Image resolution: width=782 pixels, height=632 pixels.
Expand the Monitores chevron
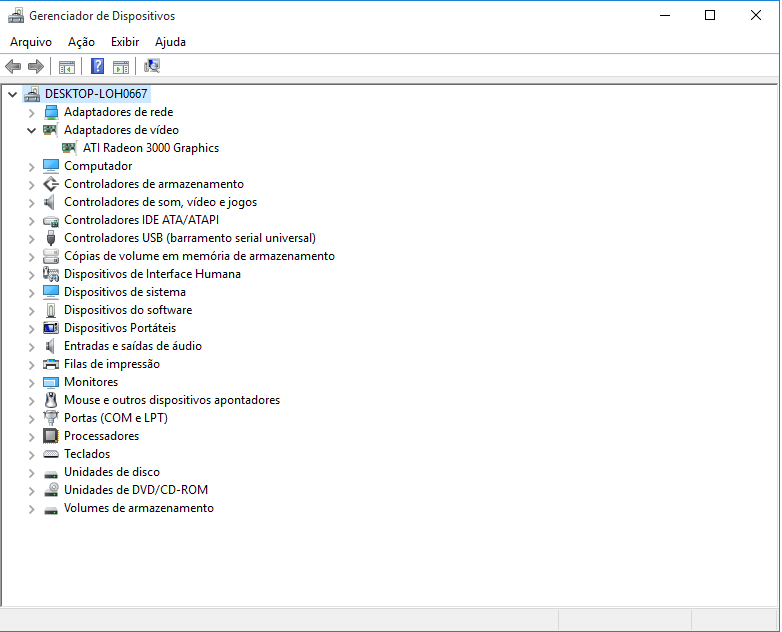(x=31, y=383)
